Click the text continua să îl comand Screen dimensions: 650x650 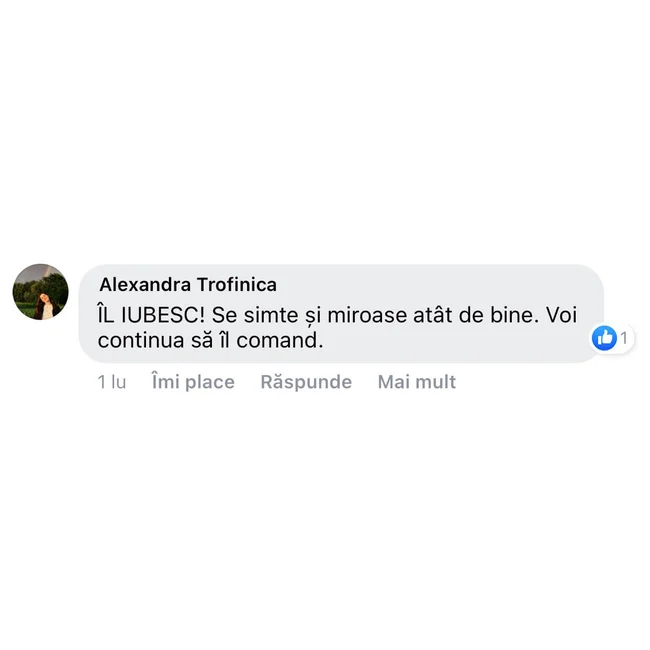tap(210, 340)
